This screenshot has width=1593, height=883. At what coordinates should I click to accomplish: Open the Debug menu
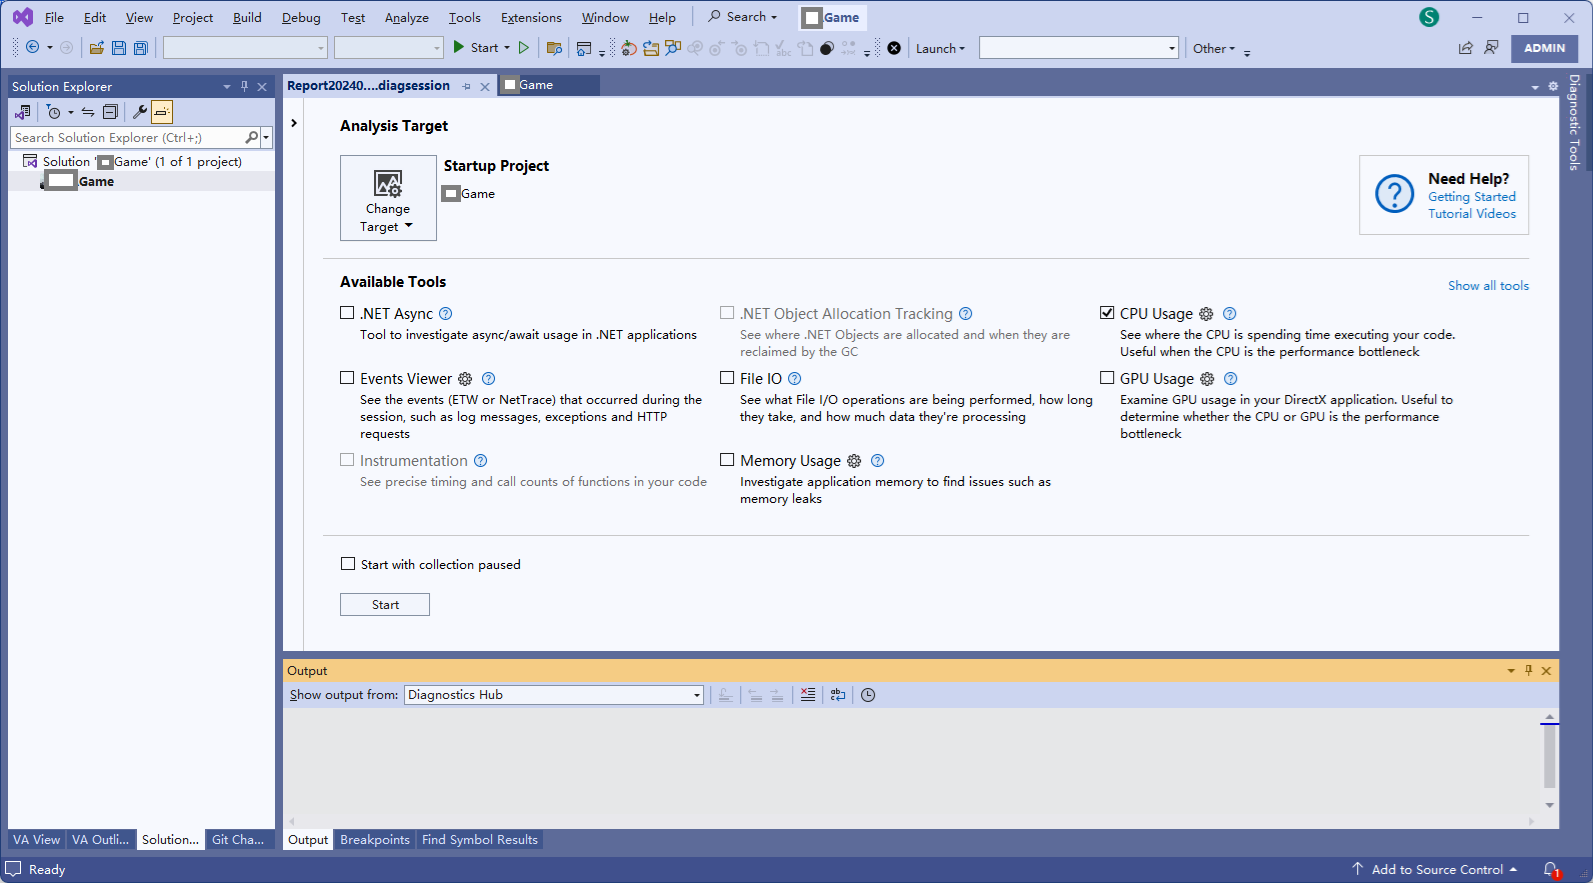[x=301, y=18]
